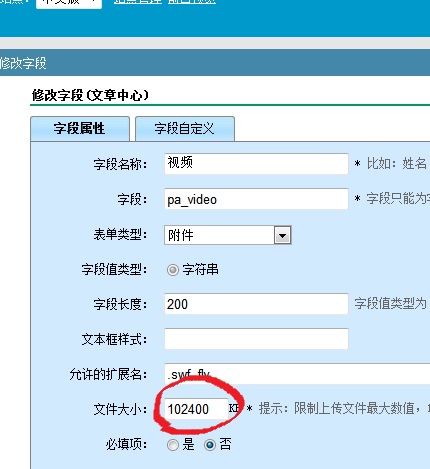Click the 修改字段 (文章中心) heading
The image size is (430, 469).
[90, 95]
